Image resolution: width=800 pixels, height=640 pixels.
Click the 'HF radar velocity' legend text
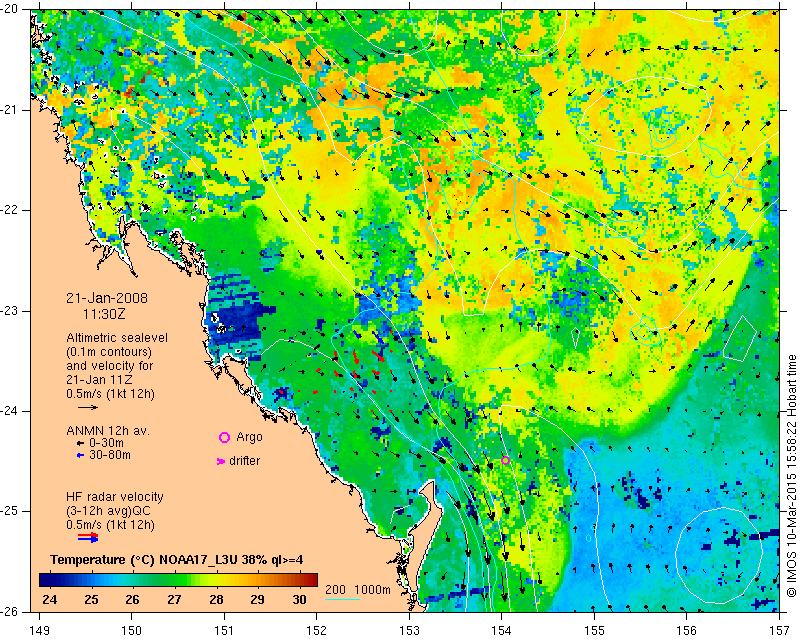point(115,497)
